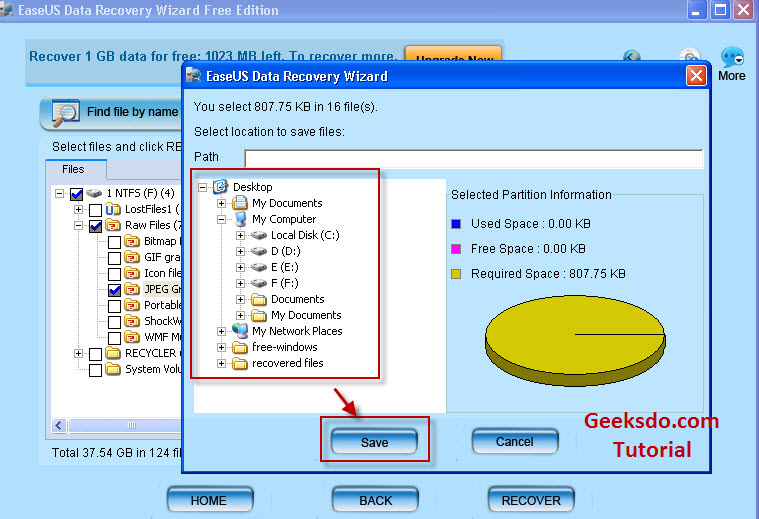The image size is (759, 519).
Task: Click the RECOVER button
Action: 531,500
